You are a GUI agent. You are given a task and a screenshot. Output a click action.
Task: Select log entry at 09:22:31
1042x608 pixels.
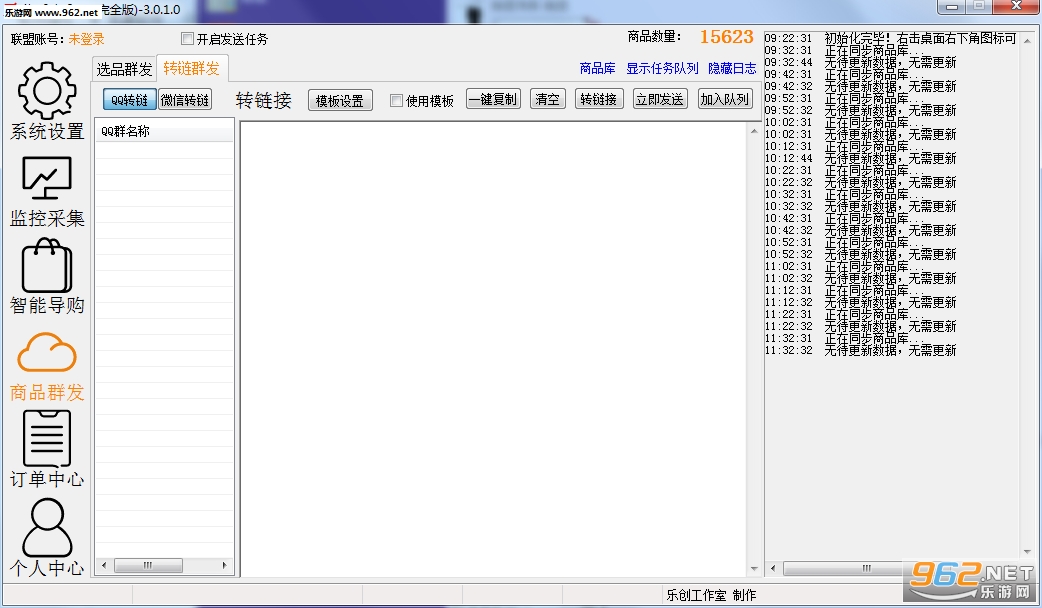pyautogui.click(x=890, y=39)
